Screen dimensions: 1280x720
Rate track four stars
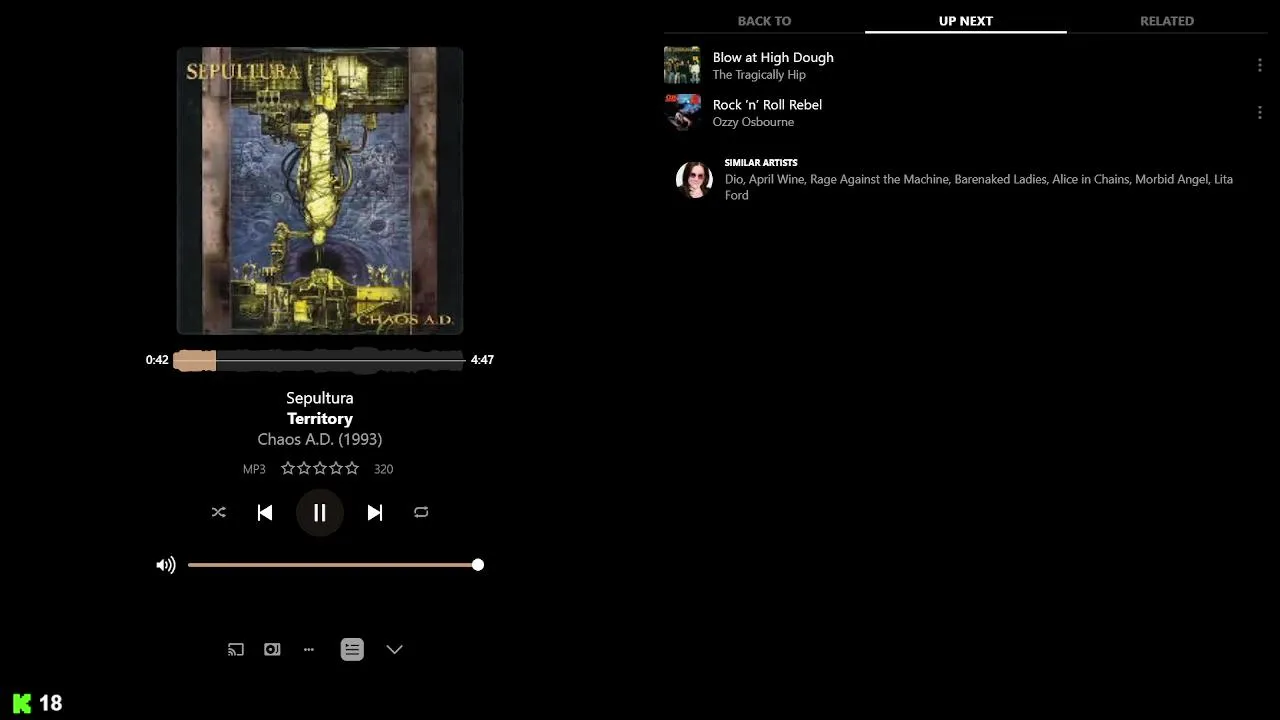pyautogui.click(x=336, y=468)
